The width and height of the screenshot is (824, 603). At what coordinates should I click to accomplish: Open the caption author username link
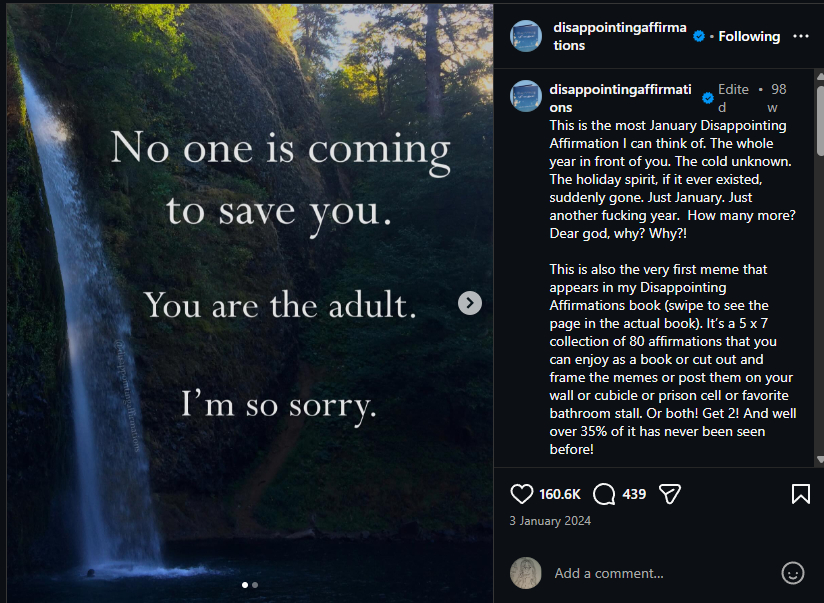point(620,98)
